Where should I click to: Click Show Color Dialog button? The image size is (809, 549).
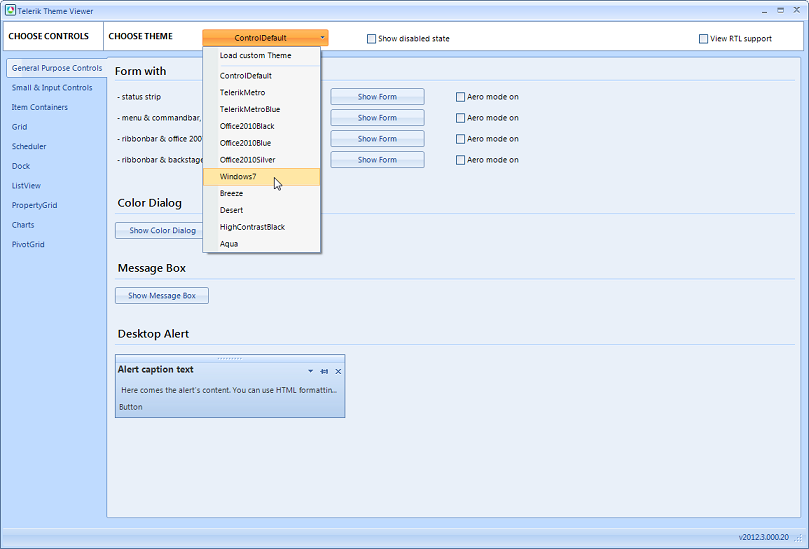click(x=159, y=231)
